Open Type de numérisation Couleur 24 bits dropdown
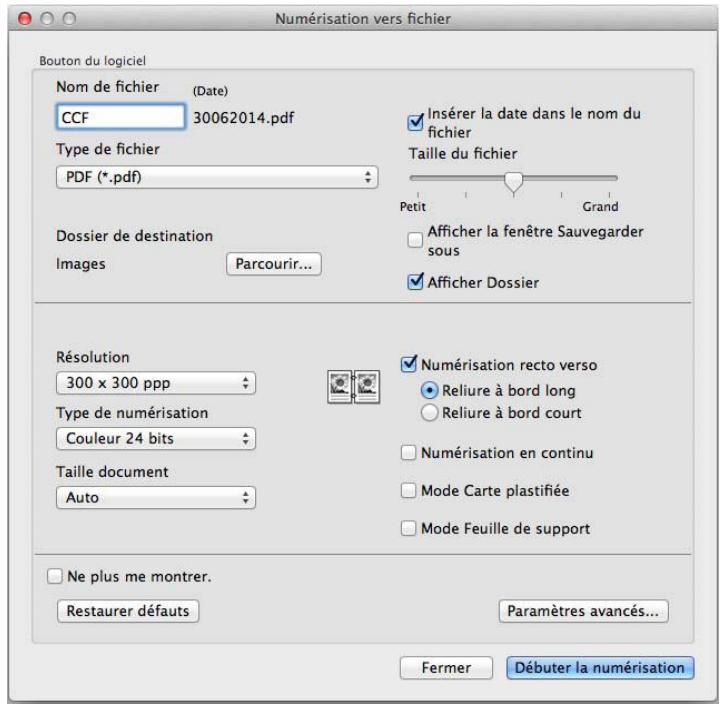 (x=156, y=438)
